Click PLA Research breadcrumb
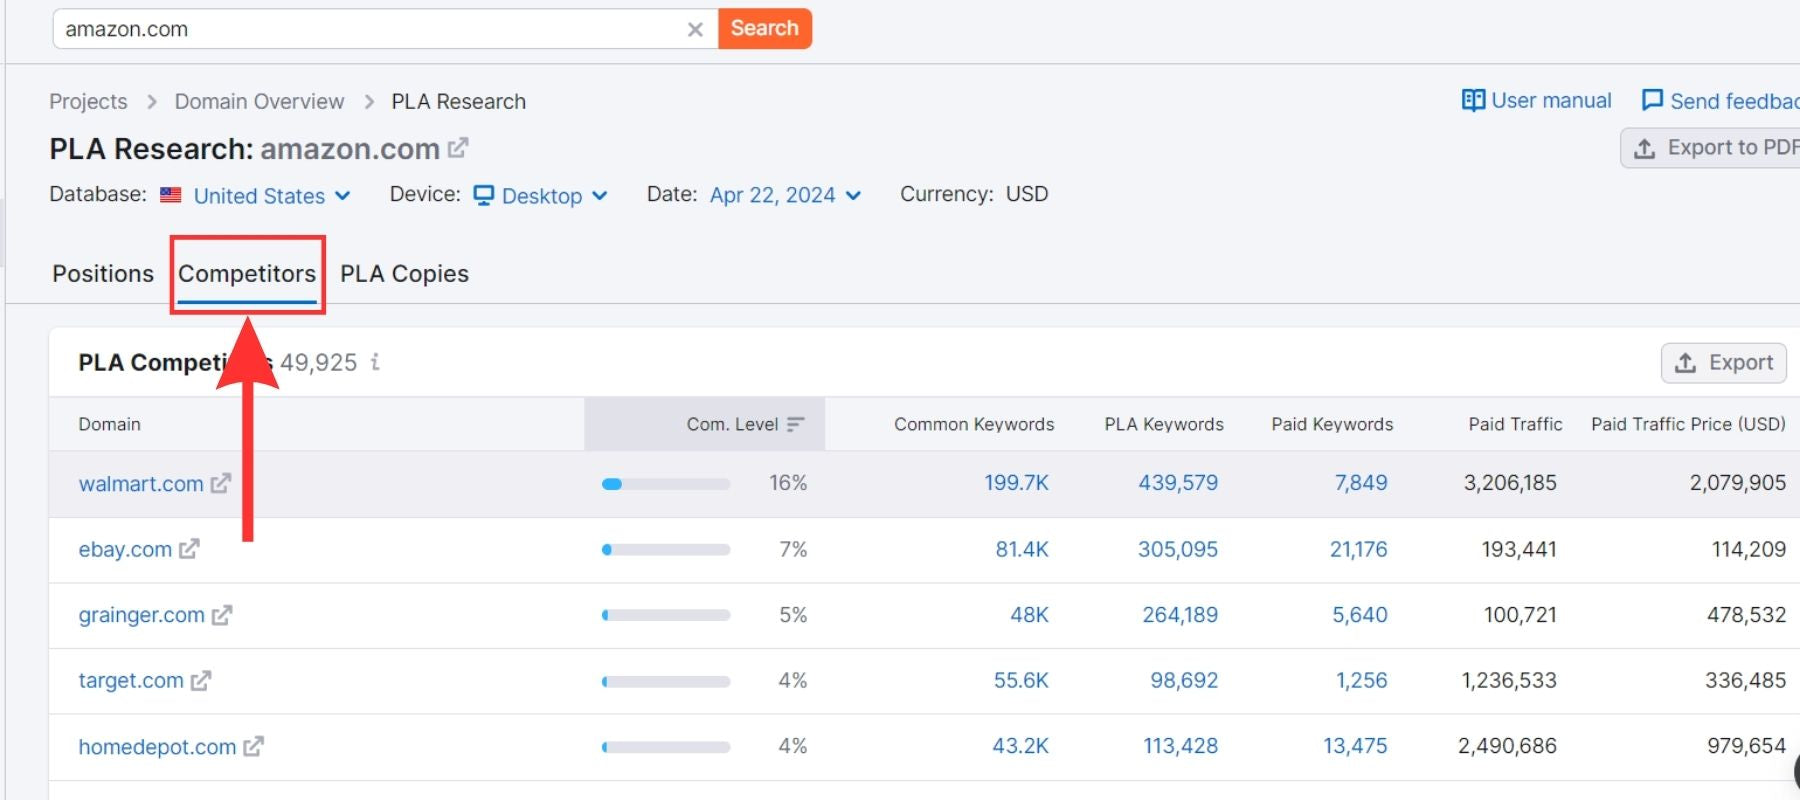This screenshot has width=1800, height=800. [x=458, y=101]
